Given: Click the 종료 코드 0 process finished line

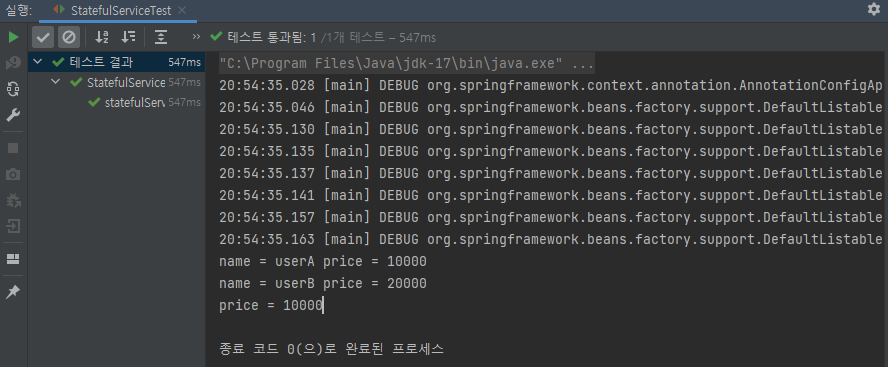Looking at the screenshot, I should (x=331, y=349).
